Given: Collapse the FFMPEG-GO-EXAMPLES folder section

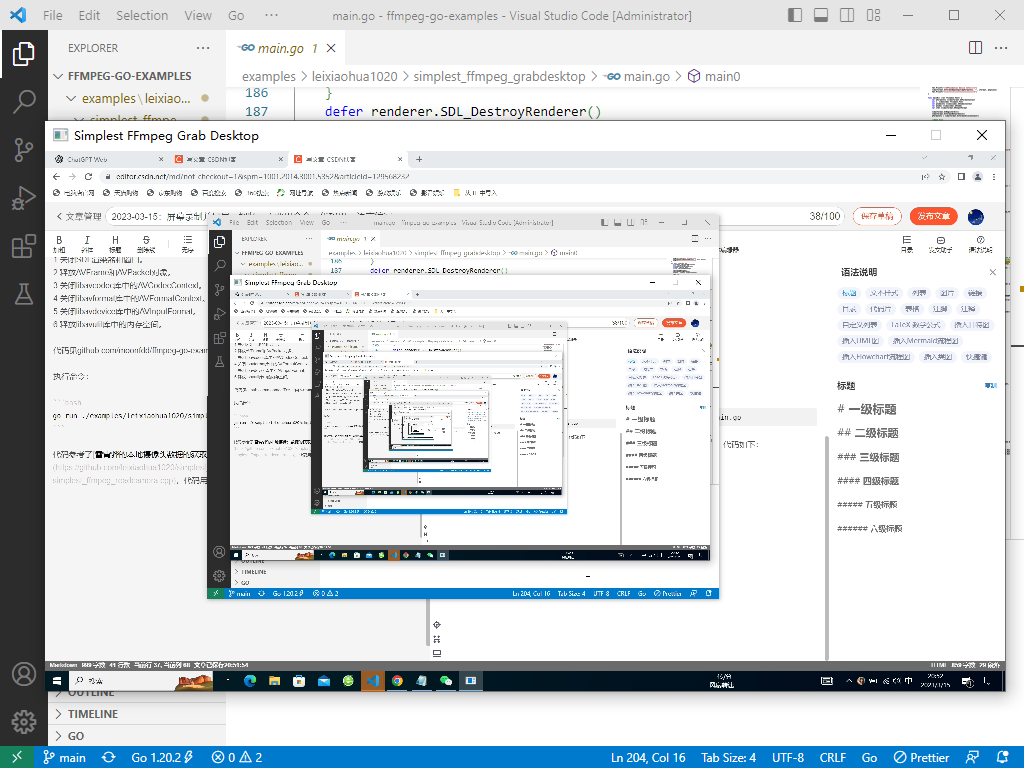Looking at the screenshot, I should (x=131, y=76).
